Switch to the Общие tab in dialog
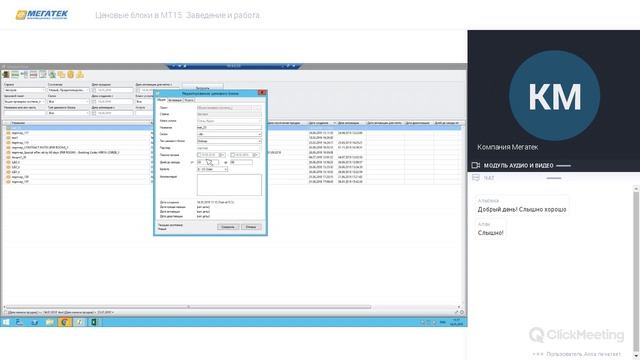 (x=162, y=100)
